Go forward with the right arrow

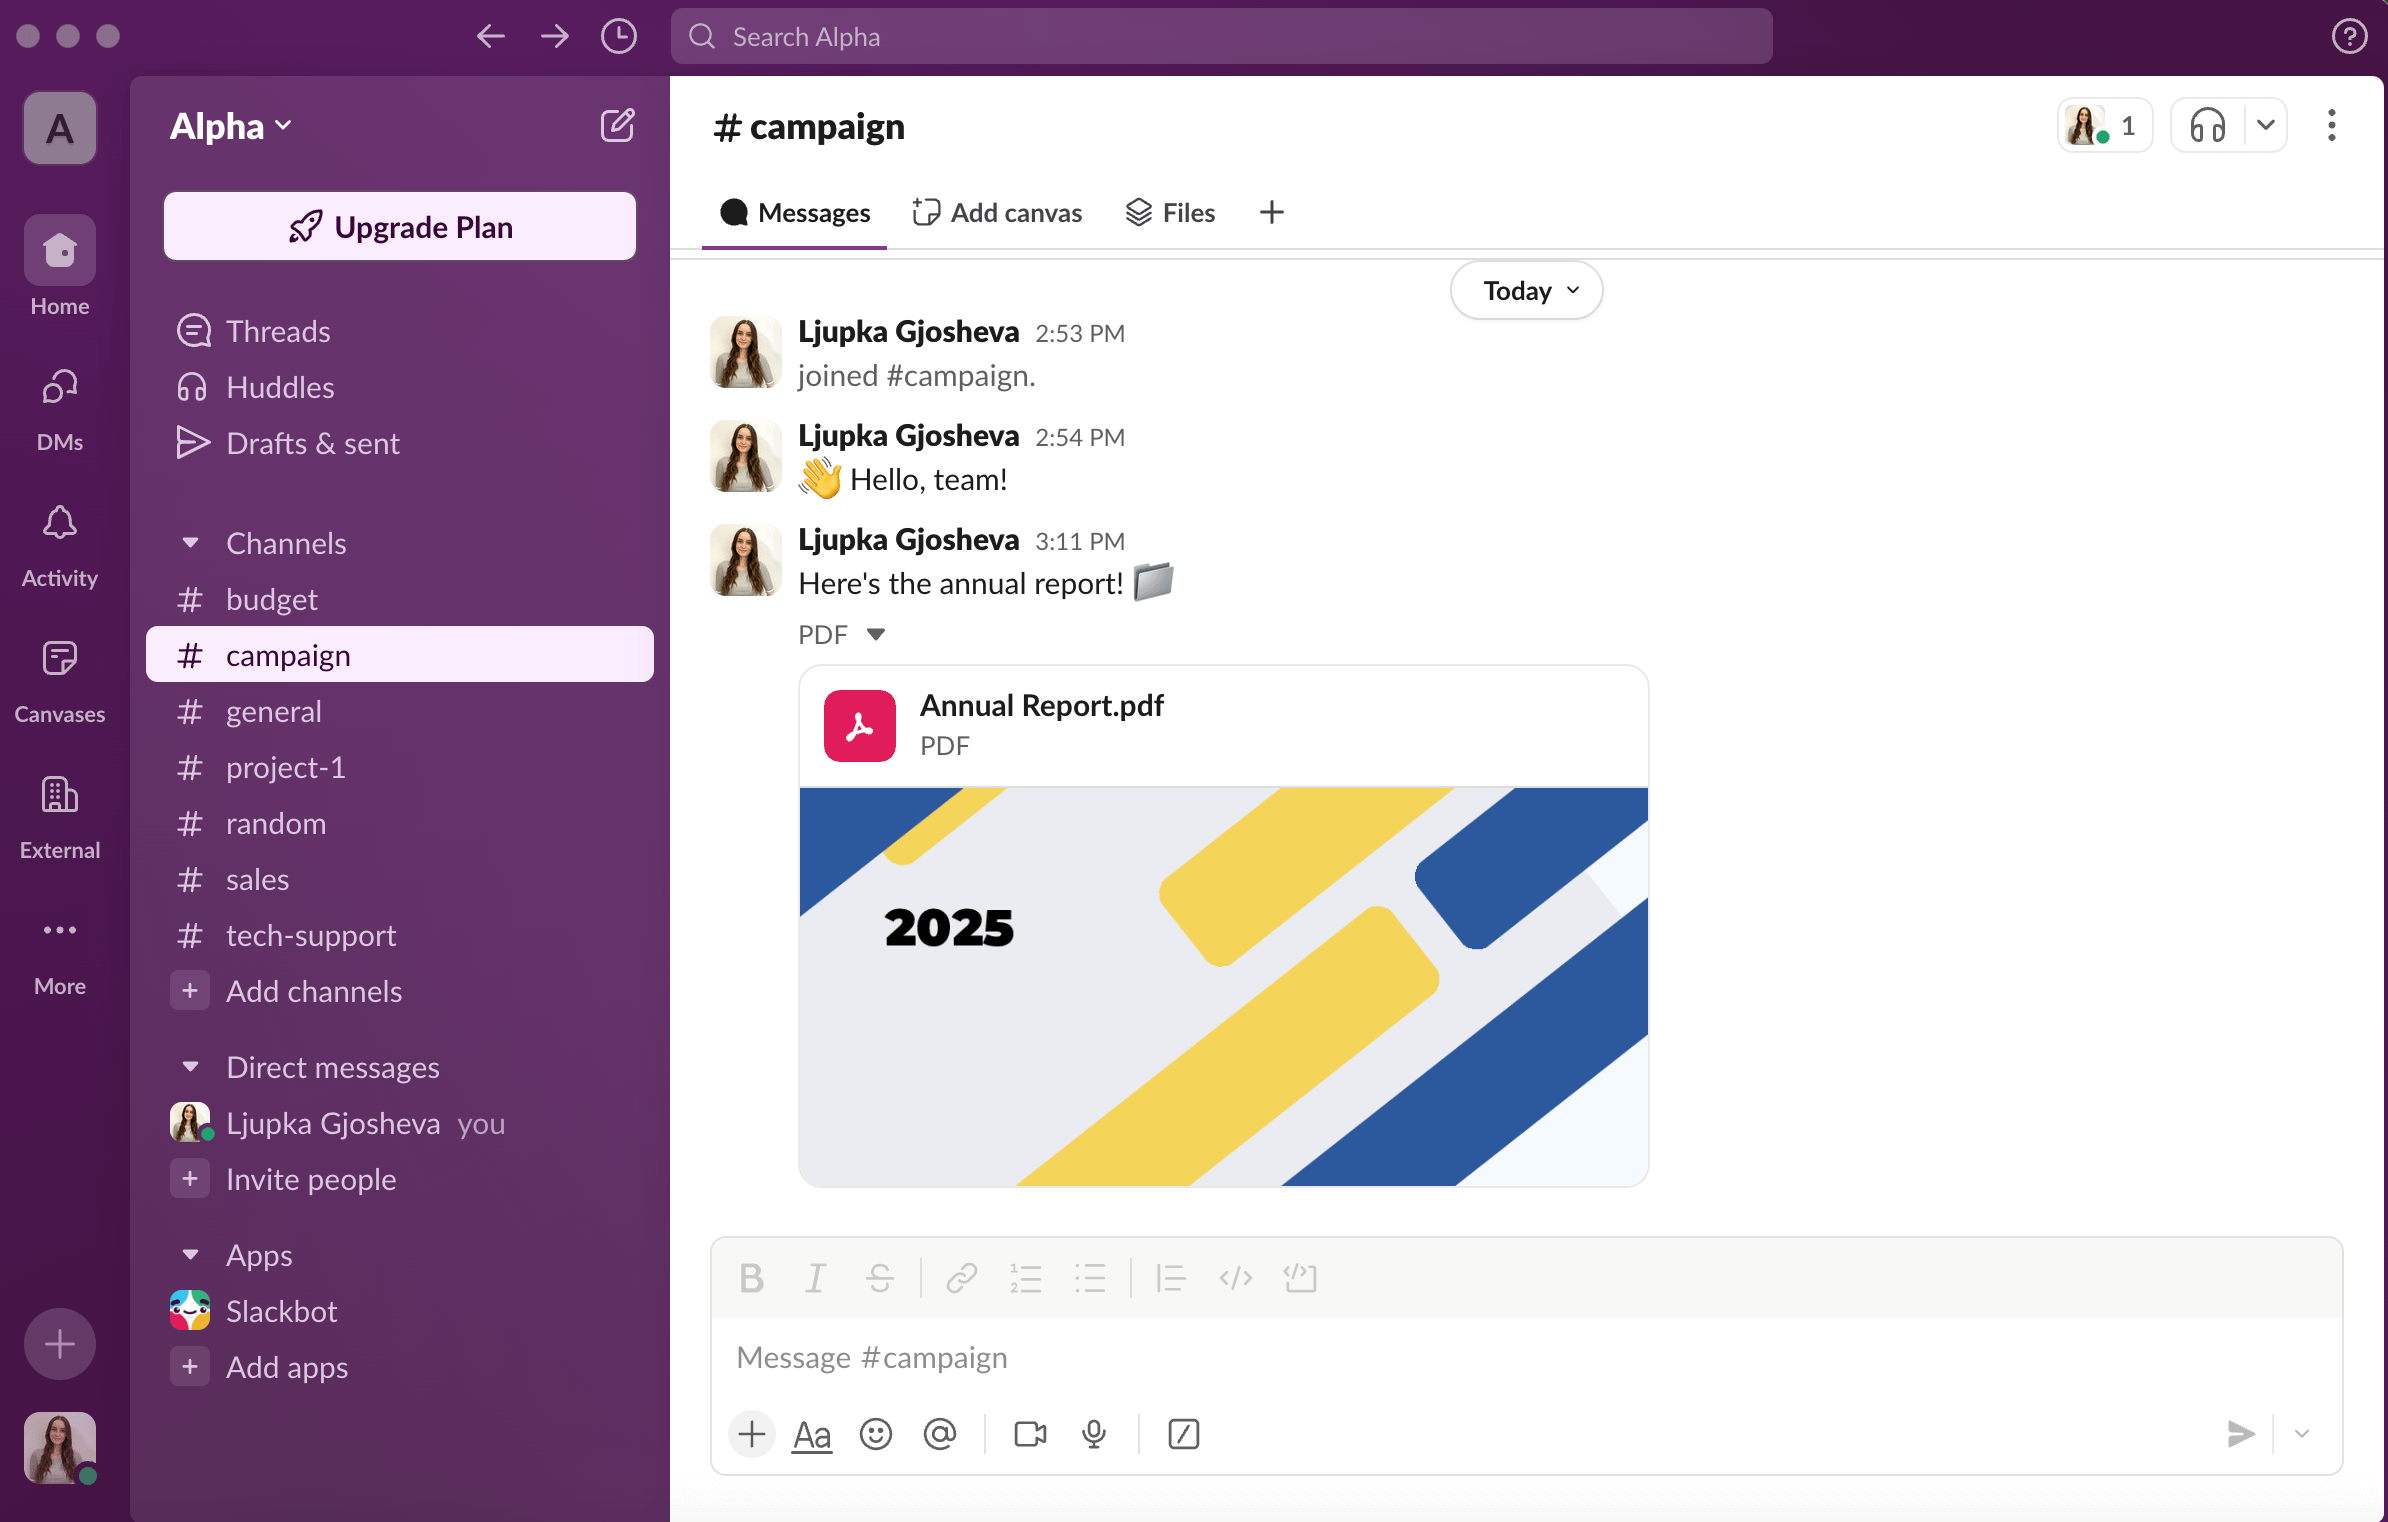[x=555, y=37]
